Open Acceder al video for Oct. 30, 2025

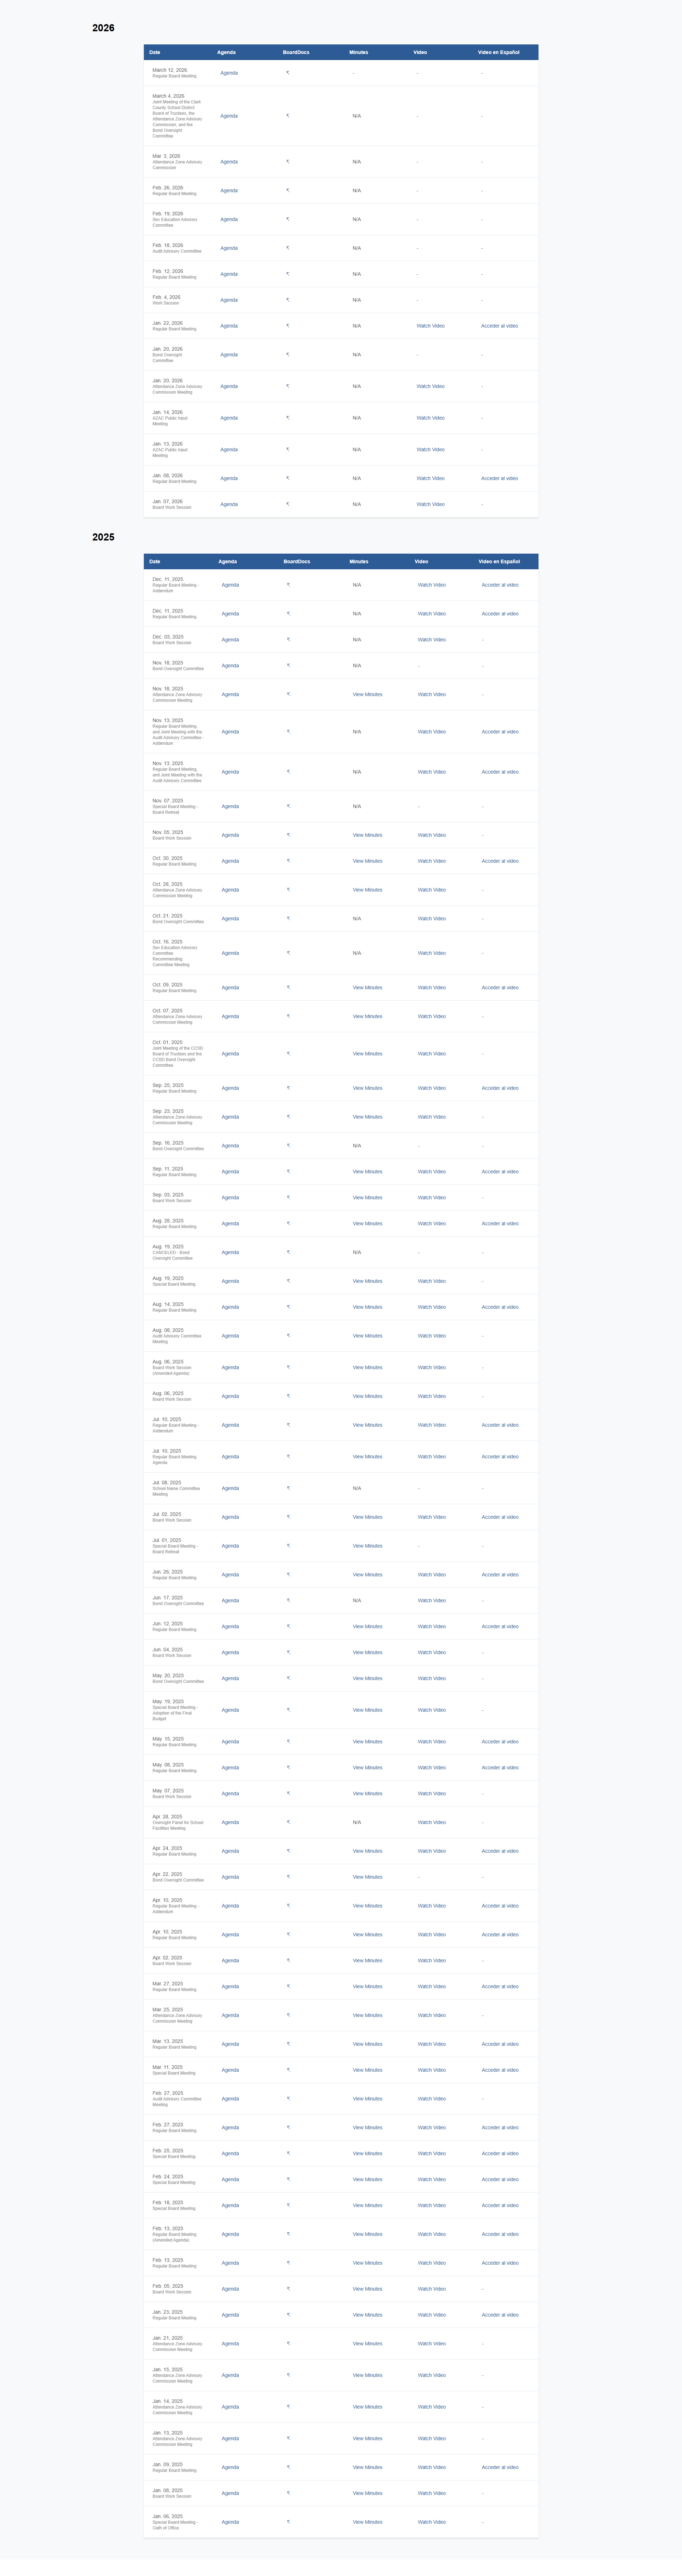point(500,861)
